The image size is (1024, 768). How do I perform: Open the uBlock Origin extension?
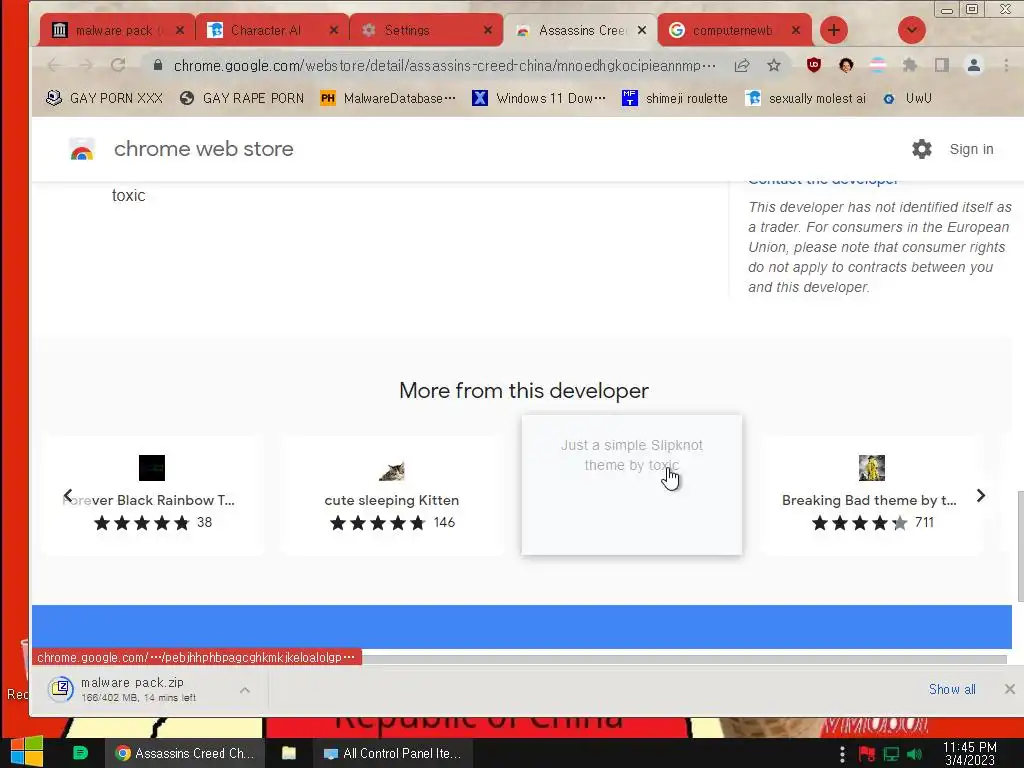pyautogui.click(x=814, y=65)
